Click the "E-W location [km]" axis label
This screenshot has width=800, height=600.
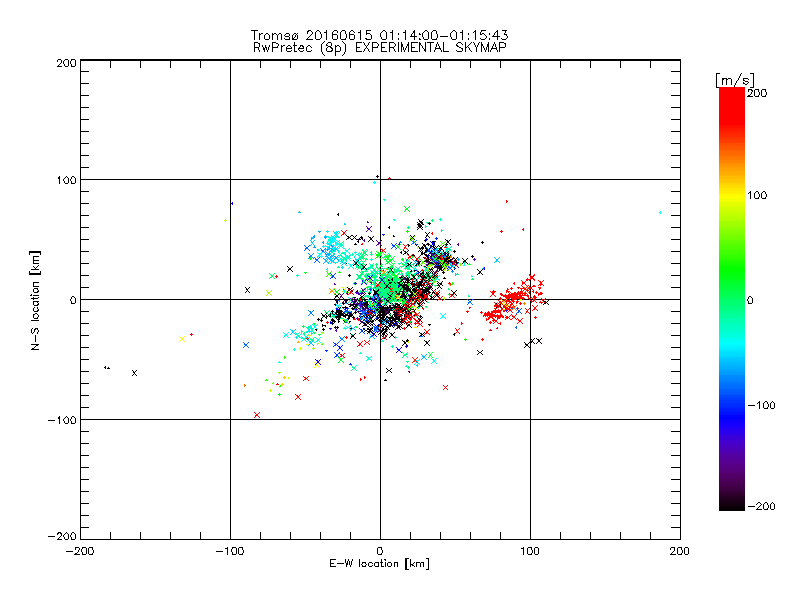click(x=380, y=564)
